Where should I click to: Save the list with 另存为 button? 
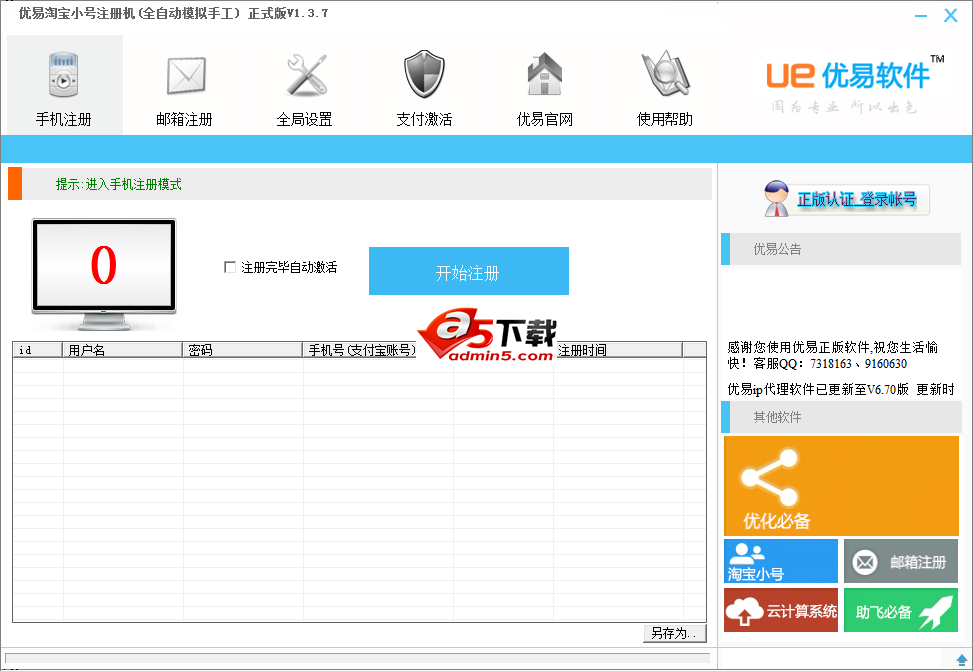[x=675, y=633]
